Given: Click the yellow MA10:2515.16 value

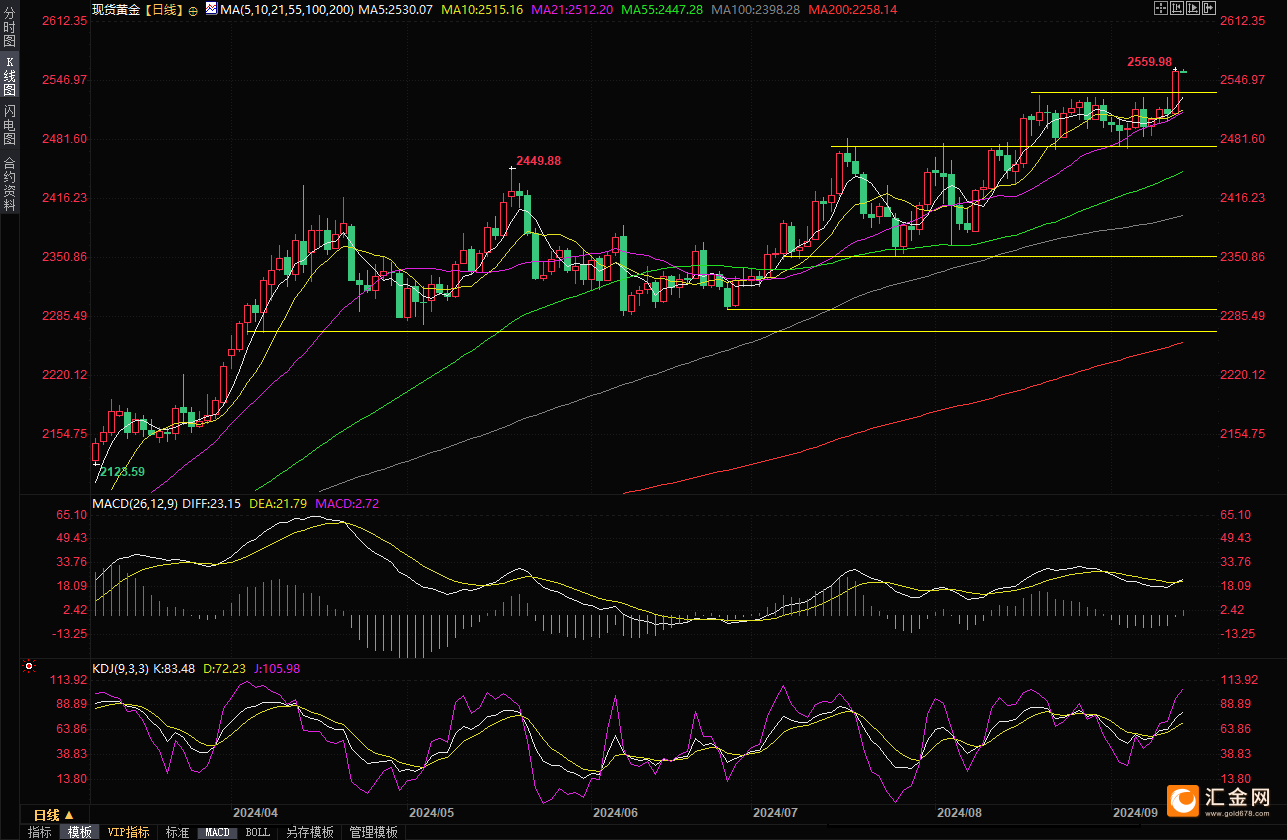Looking at the screenshot, I should coord(484,9).
